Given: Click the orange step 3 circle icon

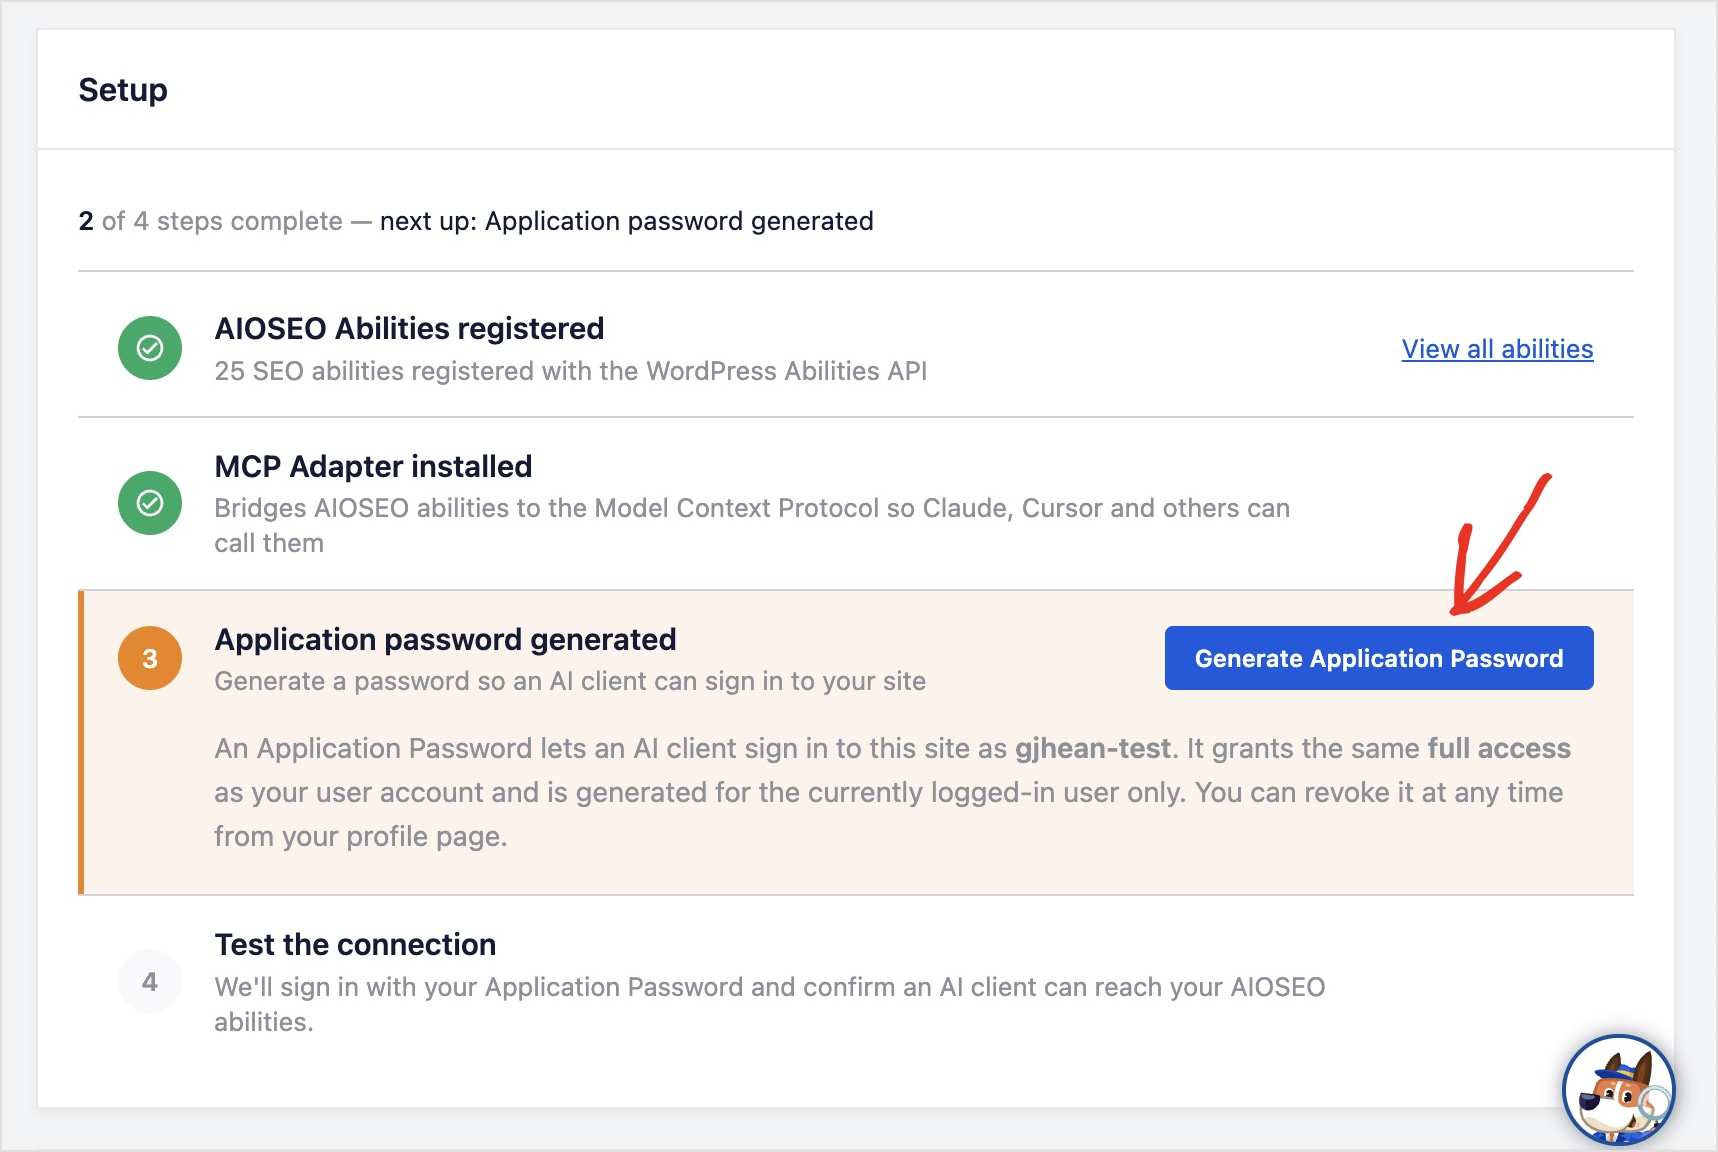Looking at the screenshot, I should pos(150,658).
